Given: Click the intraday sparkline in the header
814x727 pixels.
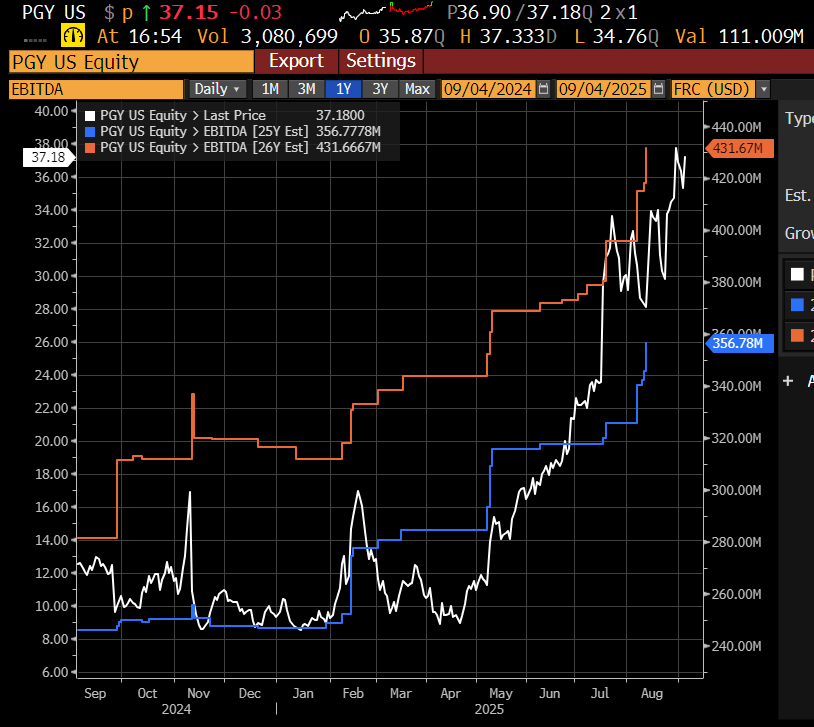Looking at the screenshot, I should pyautogui.click(x=385, y=12).
